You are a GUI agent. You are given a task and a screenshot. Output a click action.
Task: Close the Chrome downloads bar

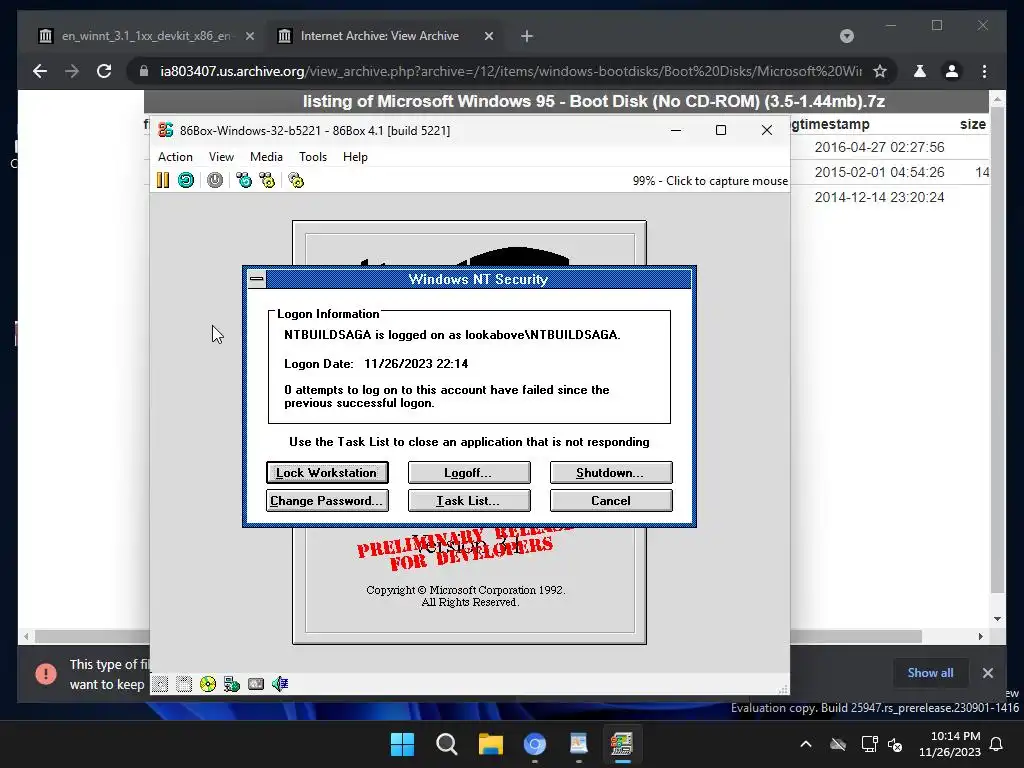coord(987,673)
